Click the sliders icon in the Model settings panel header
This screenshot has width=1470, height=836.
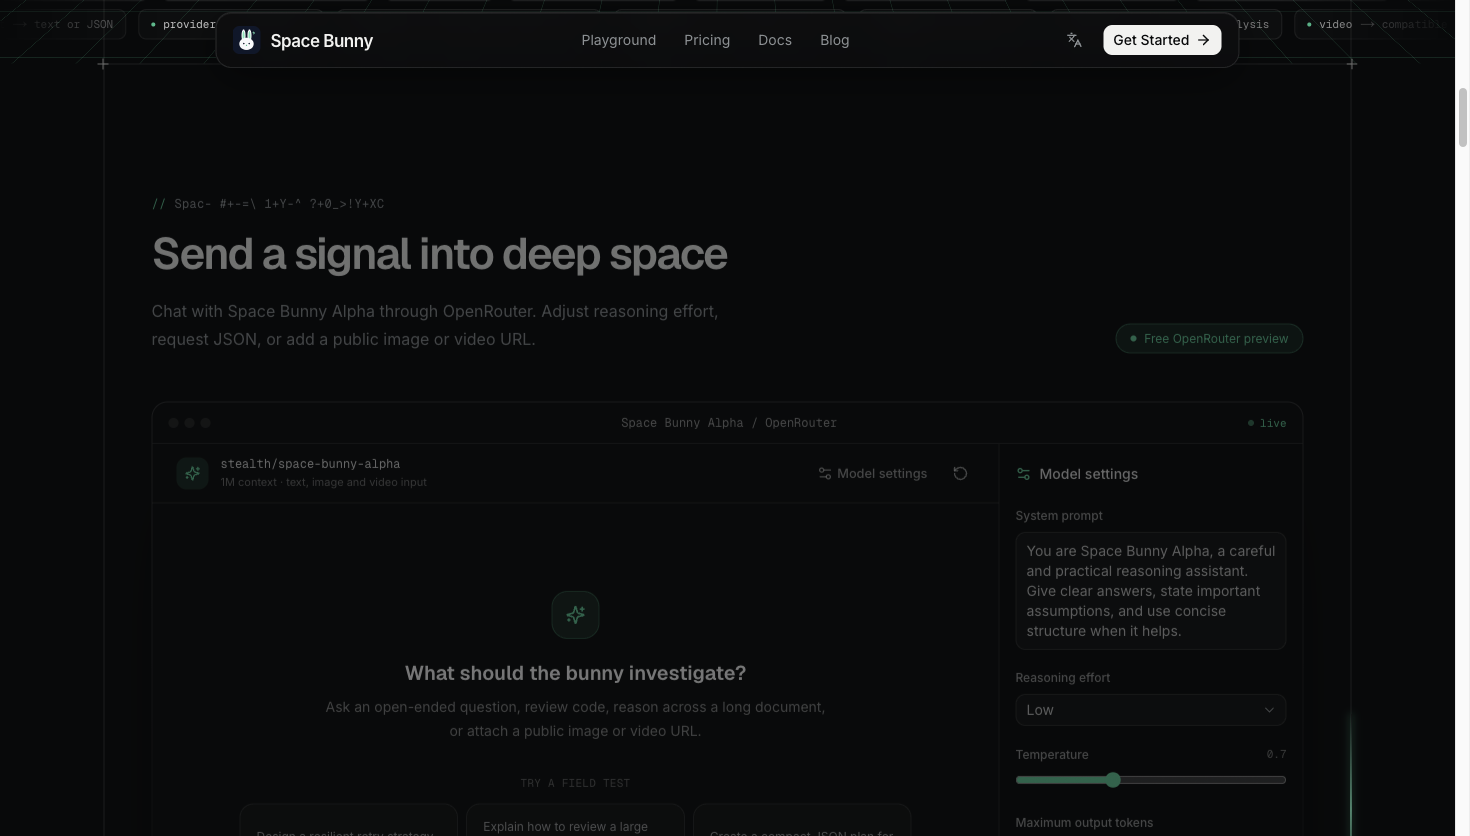(1023, 474)
